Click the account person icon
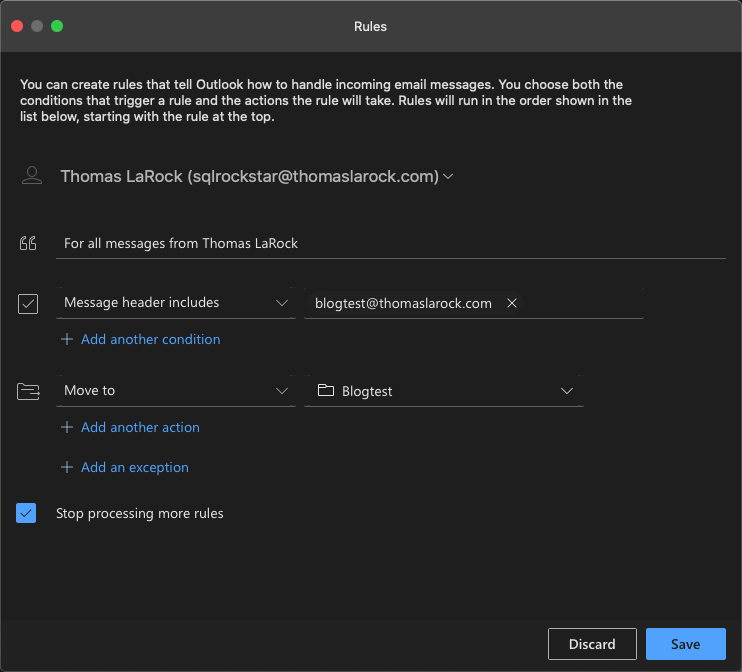Viewport: 742px width, 672px height. pos(32,176)
